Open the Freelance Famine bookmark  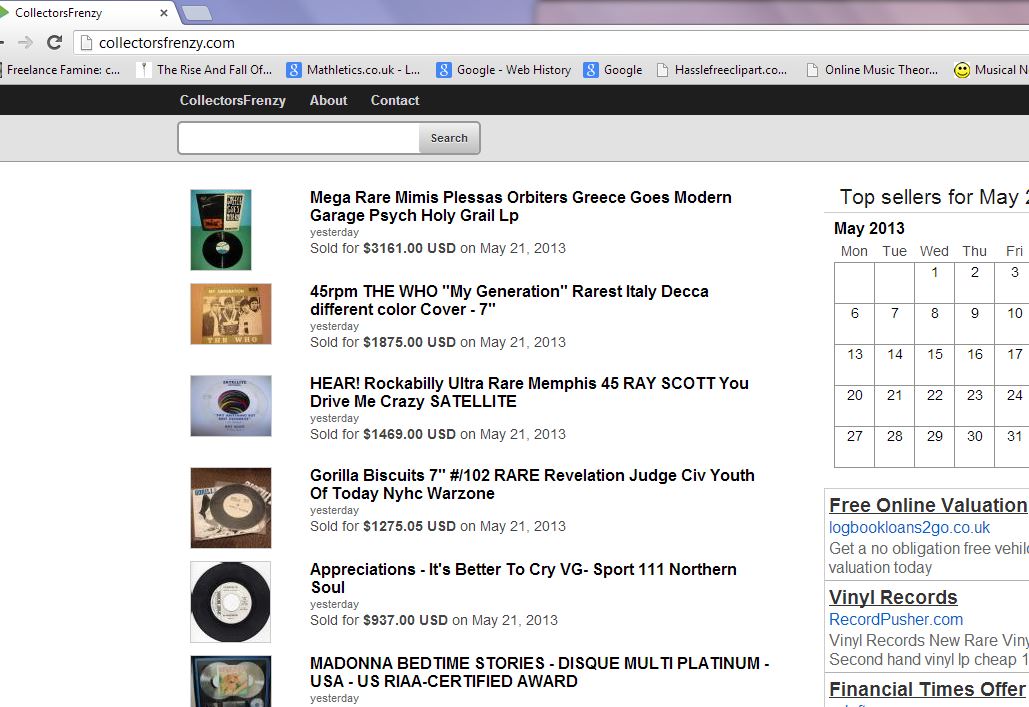coord(60,70)
